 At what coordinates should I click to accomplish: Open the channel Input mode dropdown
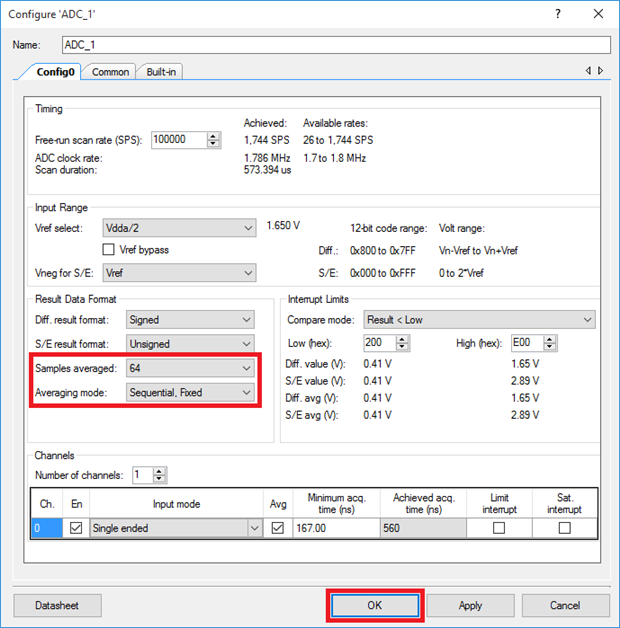tap(176, 528)
